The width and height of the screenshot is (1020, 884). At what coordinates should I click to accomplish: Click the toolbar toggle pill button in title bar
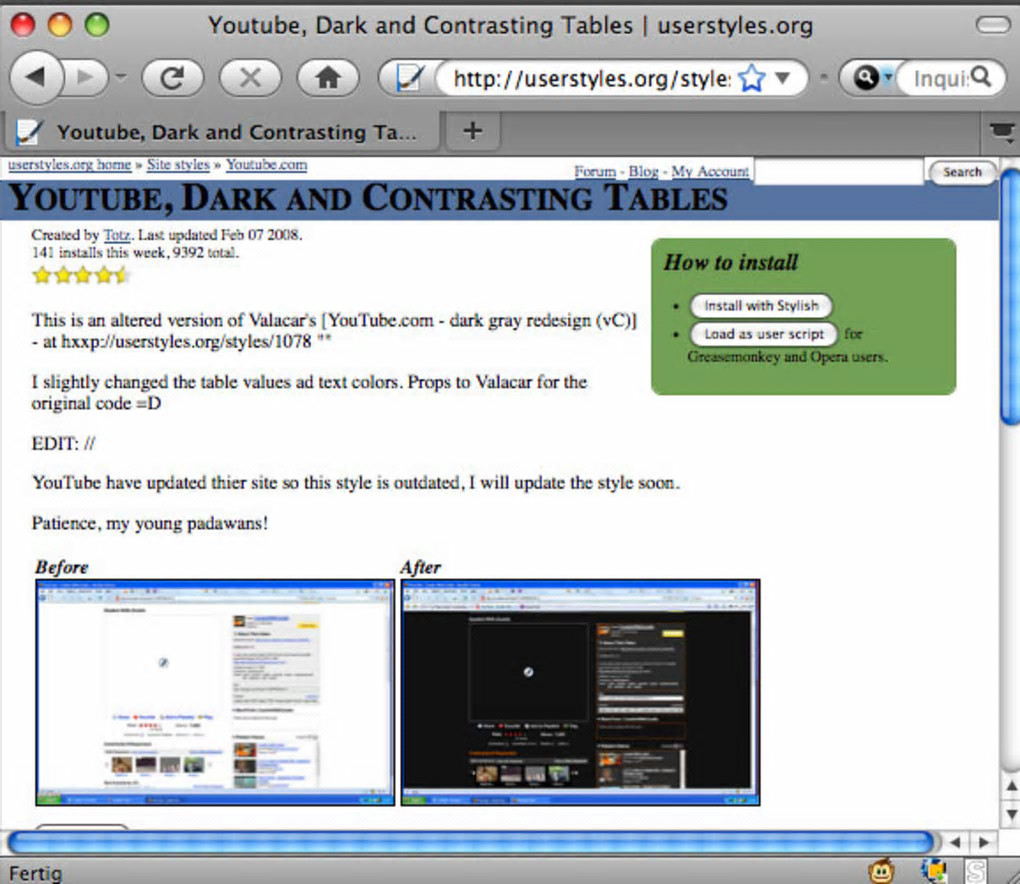pos(992,25)
